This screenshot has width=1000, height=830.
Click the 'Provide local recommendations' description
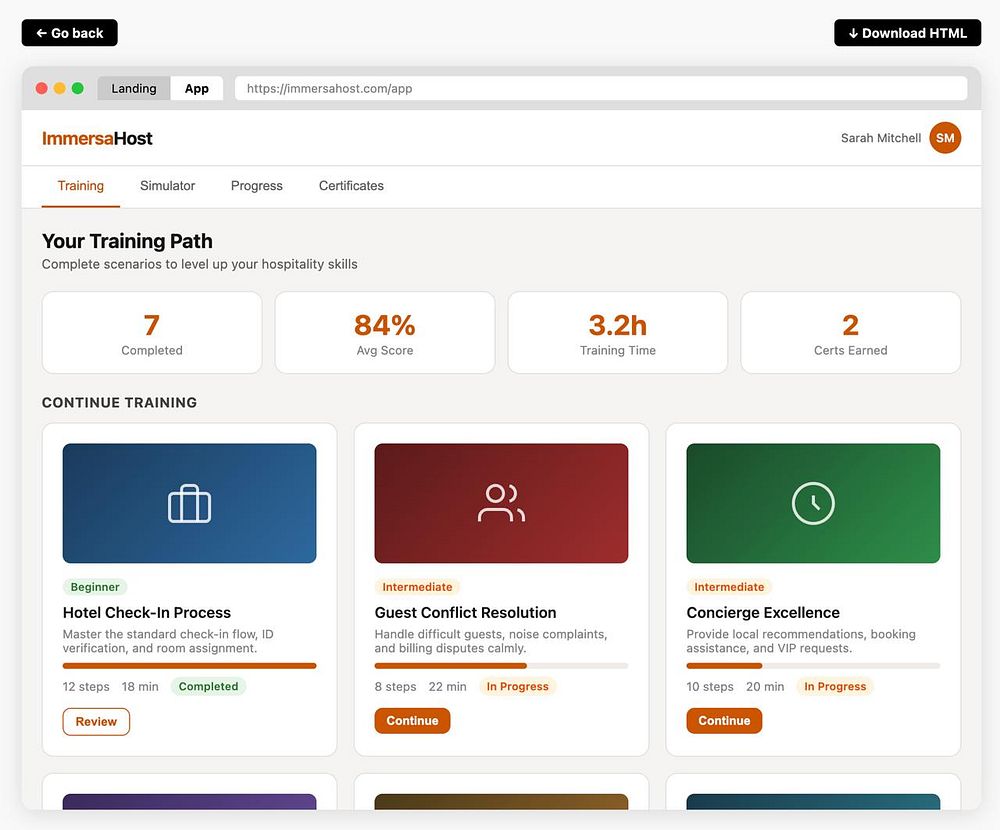coord(801,641)
